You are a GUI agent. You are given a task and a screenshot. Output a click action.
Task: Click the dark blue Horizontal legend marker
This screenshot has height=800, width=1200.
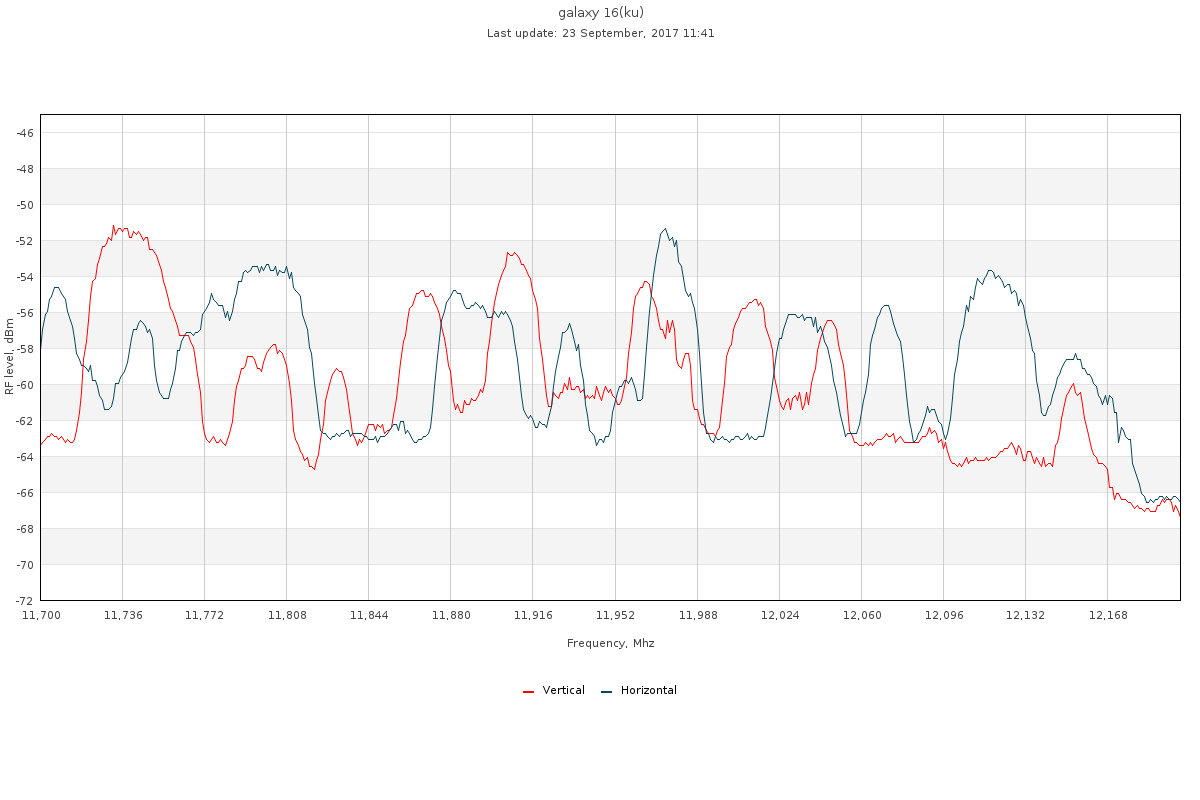click(x=606, y=691)
